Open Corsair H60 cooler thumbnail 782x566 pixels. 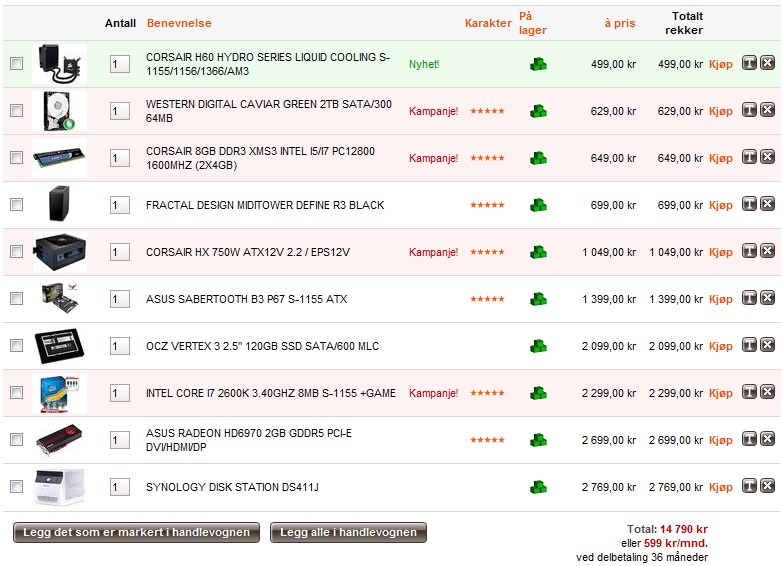59,64
